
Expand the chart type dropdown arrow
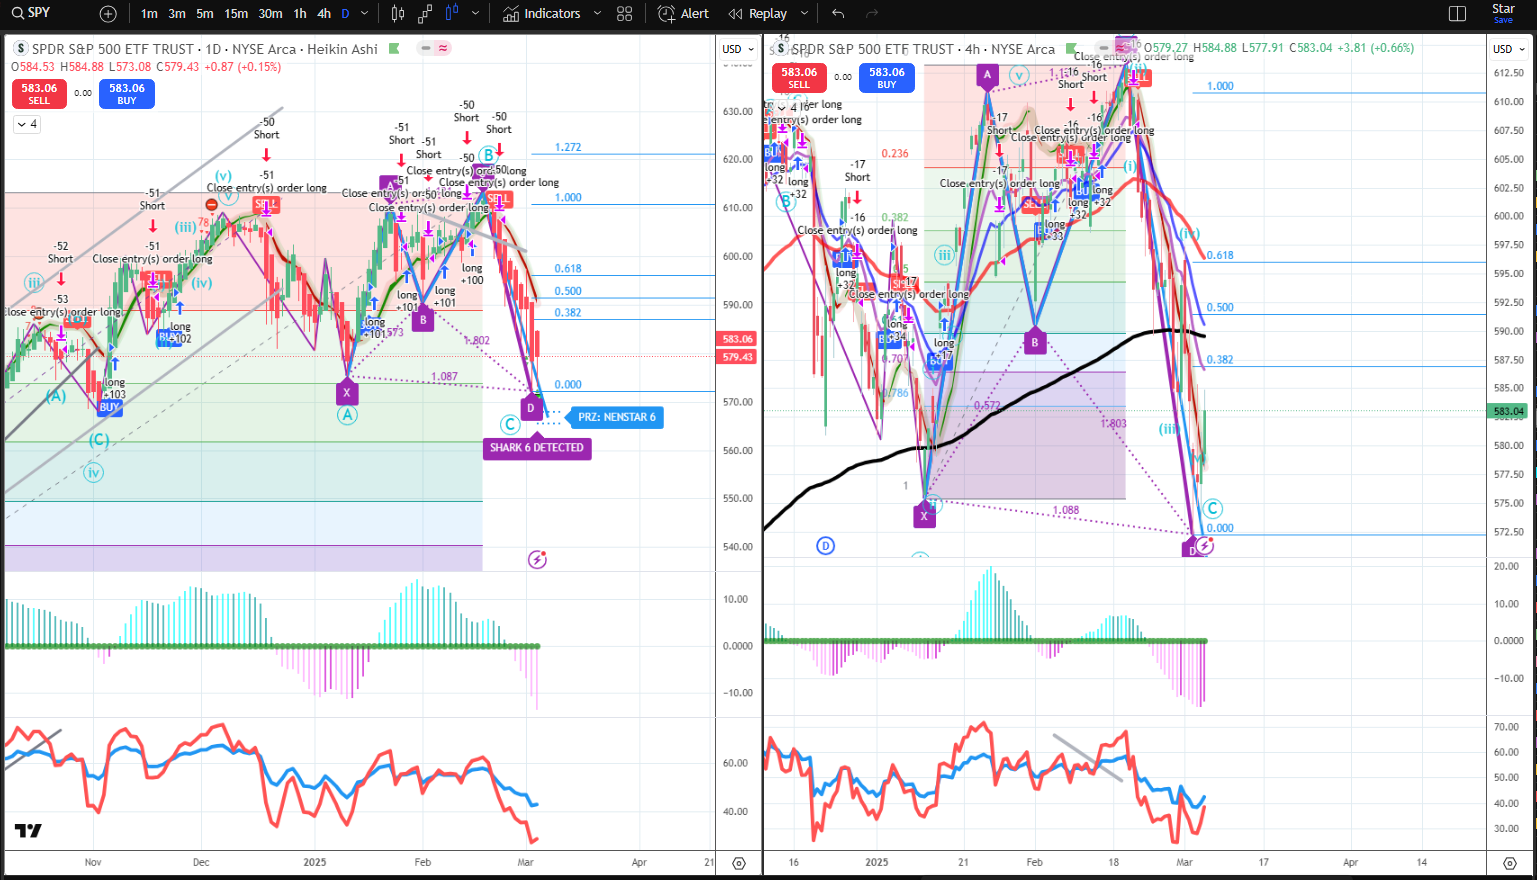click(475, 14)
